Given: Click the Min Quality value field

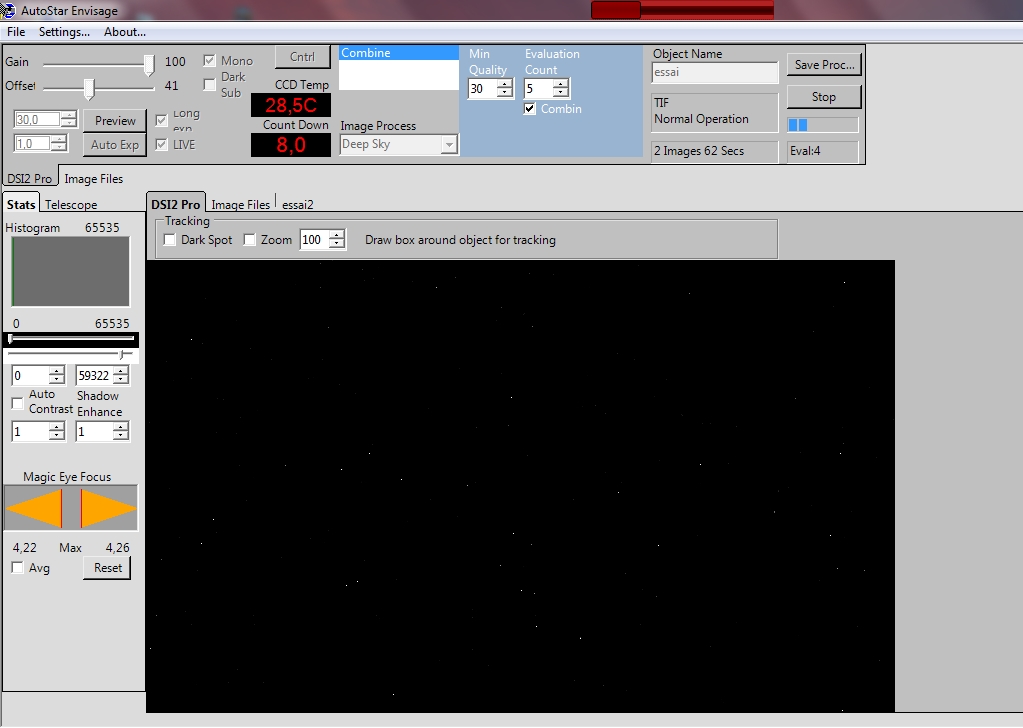Looking at the screenshot, I should 482,89.
